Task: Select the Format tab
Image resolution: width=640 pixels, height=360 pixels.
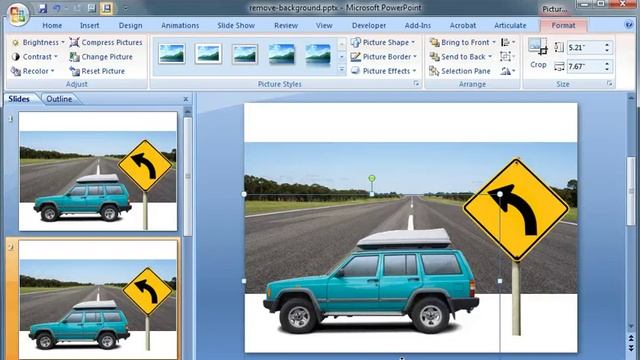Action: click(563, 25)
